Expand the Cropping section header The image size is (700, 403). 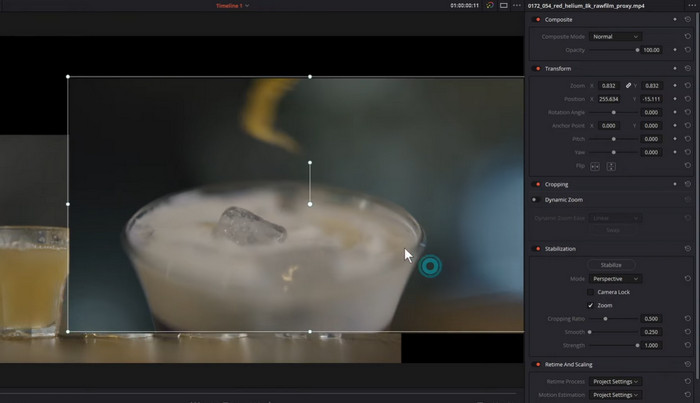pos(556,184)
